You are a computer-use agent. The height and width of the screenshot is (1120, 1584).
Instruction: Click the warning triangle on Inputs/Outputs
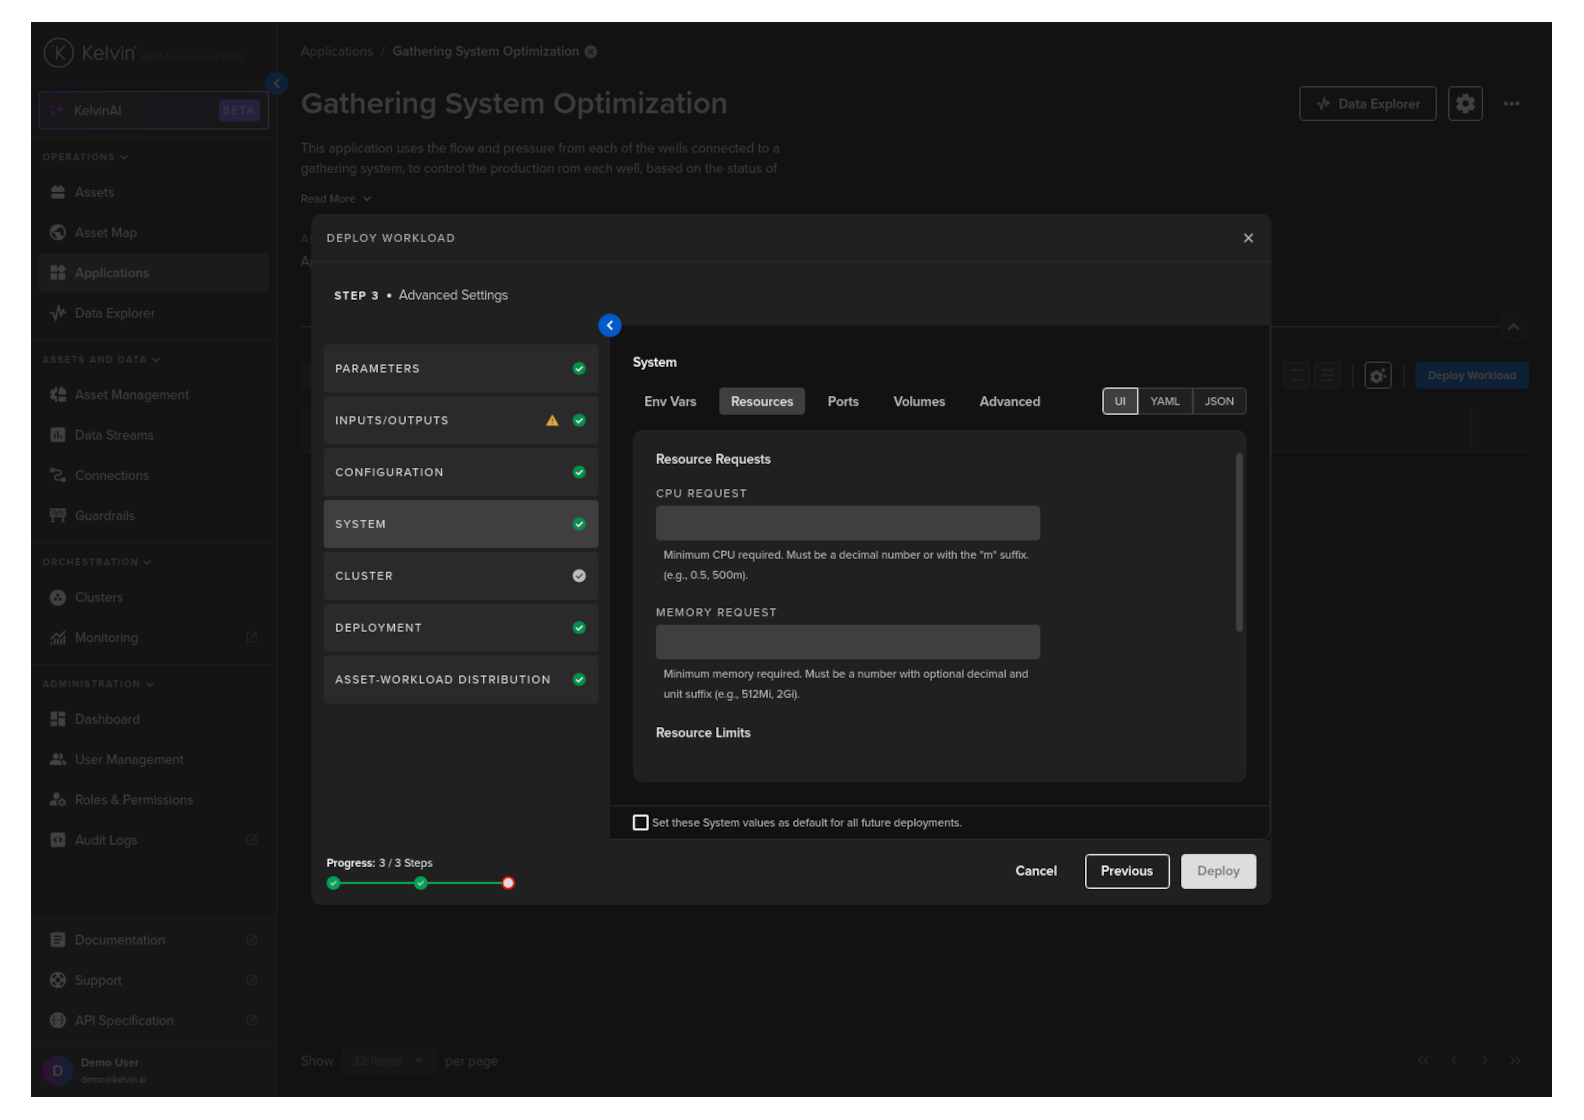(552, 421)
